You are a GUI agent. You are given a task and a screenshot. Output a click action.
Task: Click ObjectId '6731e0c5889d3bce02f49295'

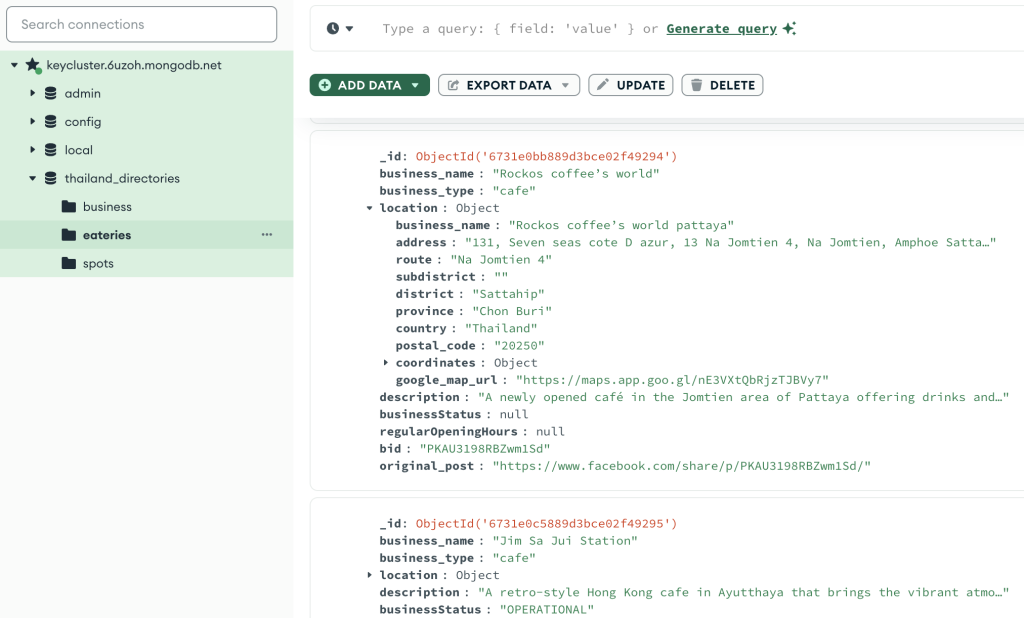click(546, 523)
